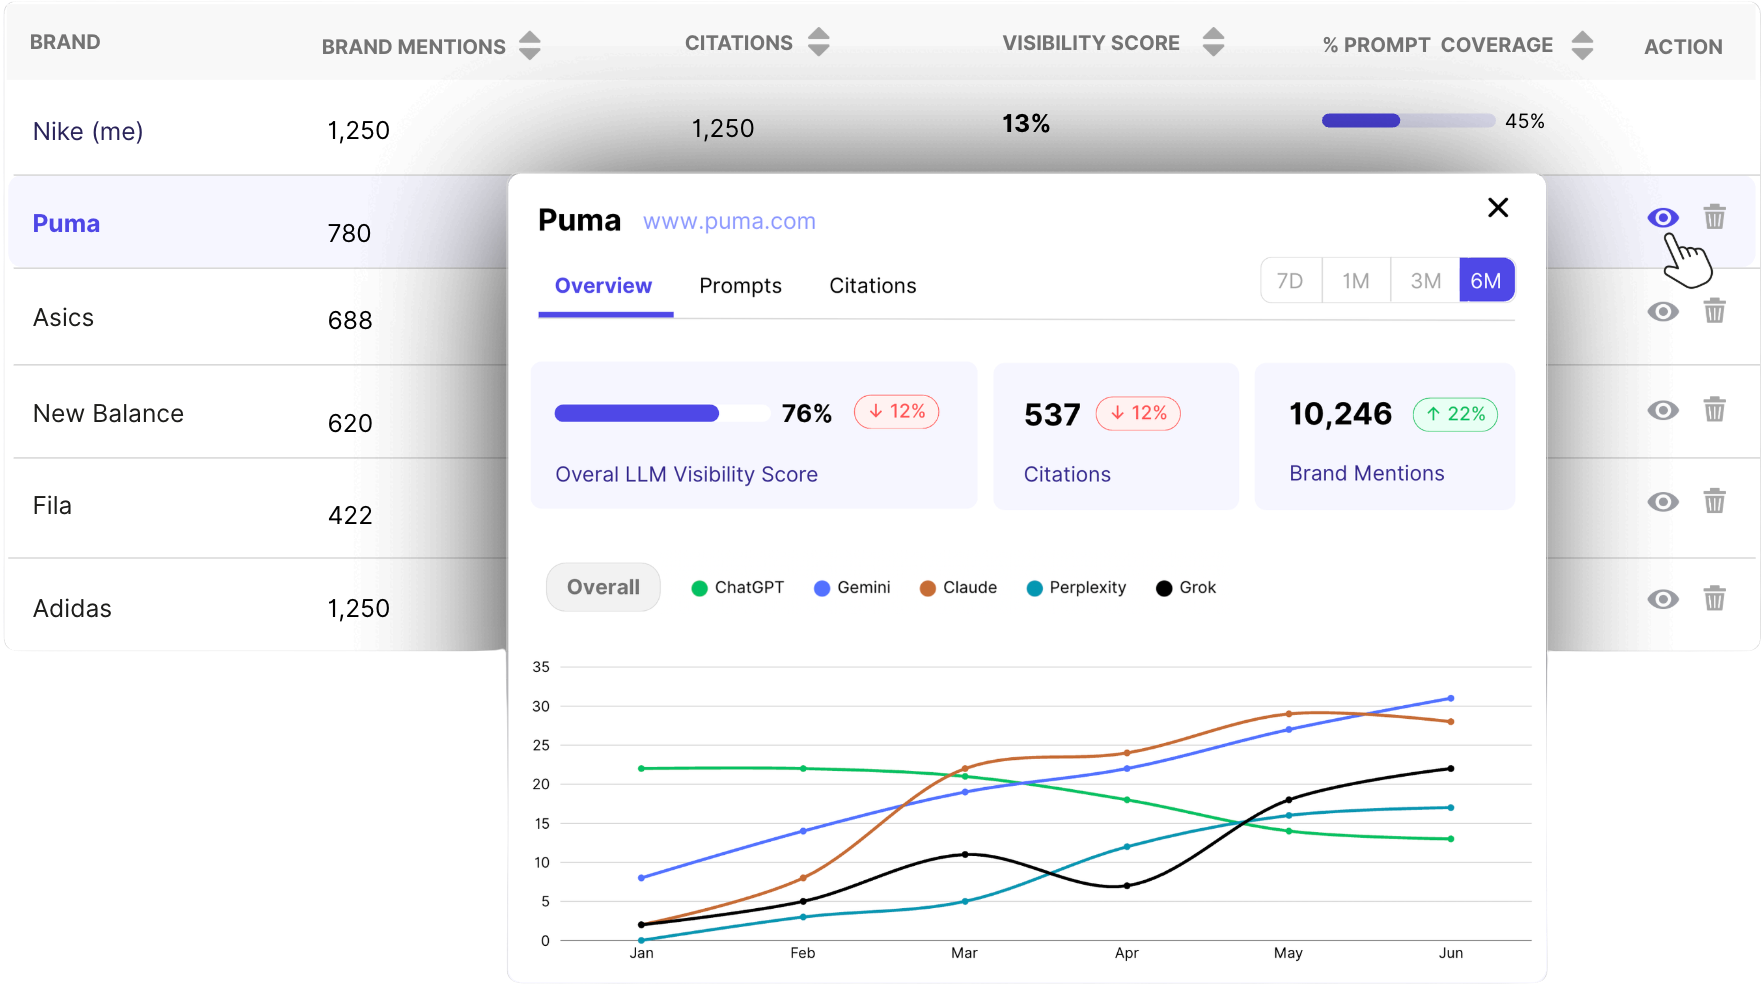Click the Perplexity data point for Apr

pos(1127,847)
